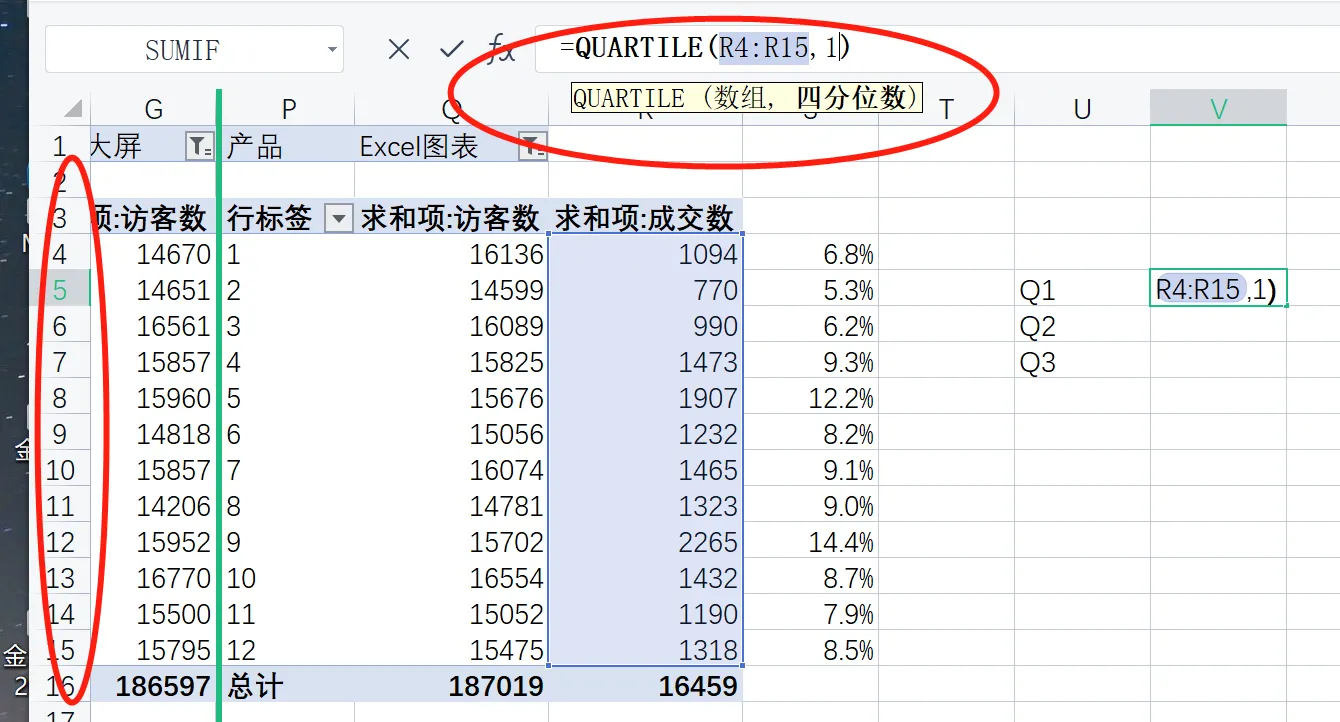Screen dimensions: 1340x722
Task: Select the 总计 total row label
Action: pos(289,686)
